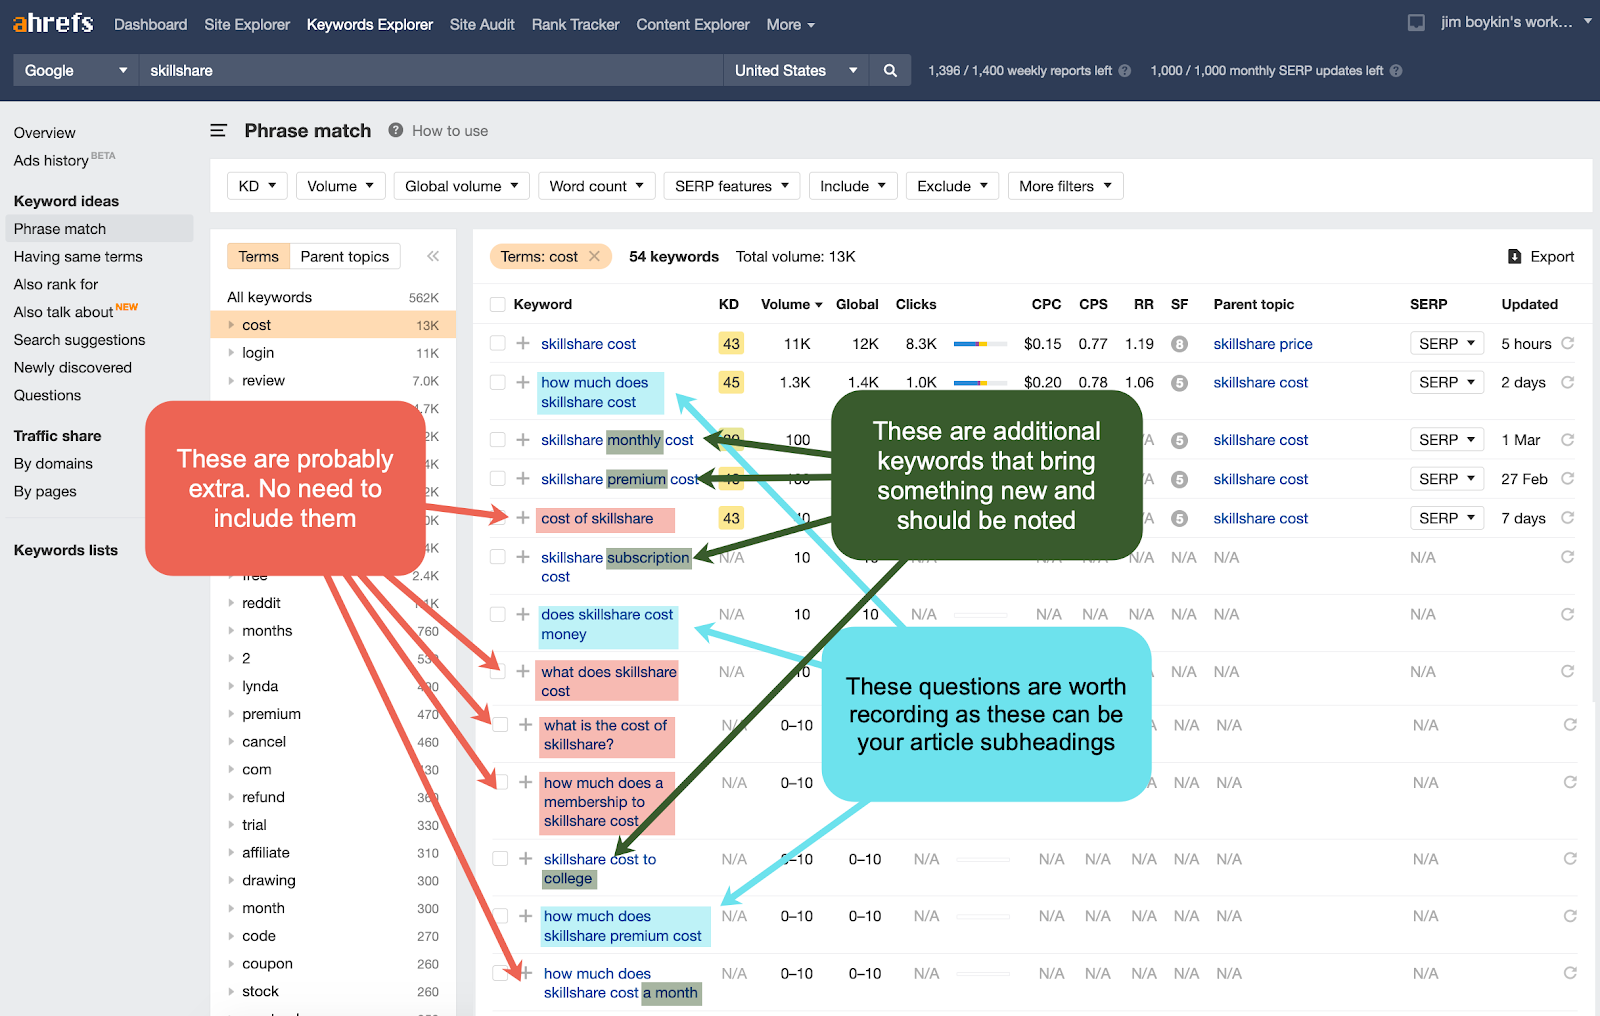Expand the More filters dropdown
The image size is (1600, 1016).
(x=1066, y=186)
